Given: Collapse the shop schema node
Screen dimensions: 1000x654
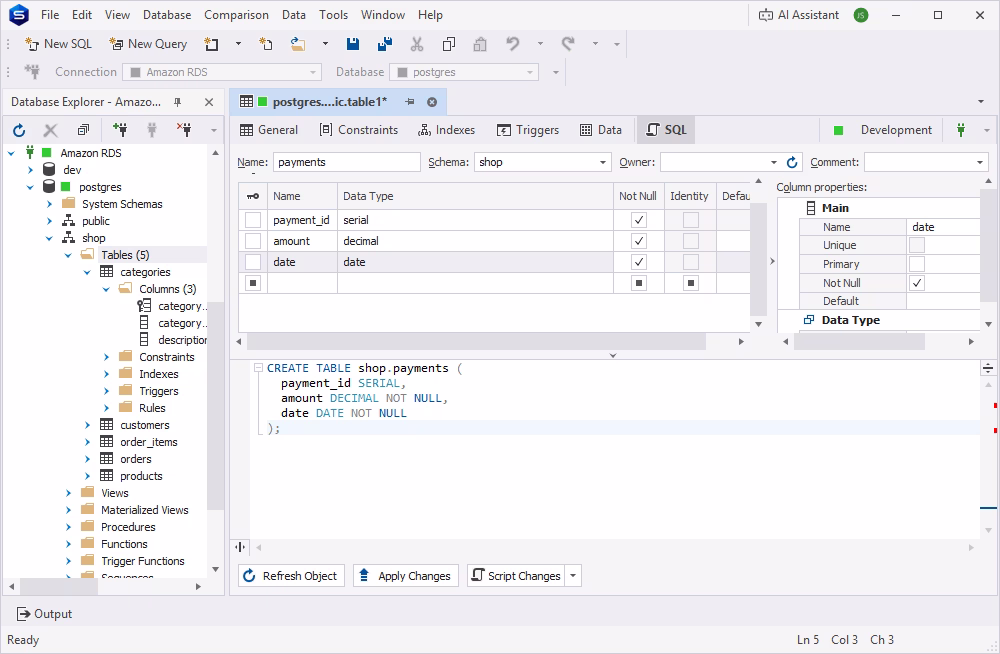Looking at the screenshot, I should click(49, 238).
